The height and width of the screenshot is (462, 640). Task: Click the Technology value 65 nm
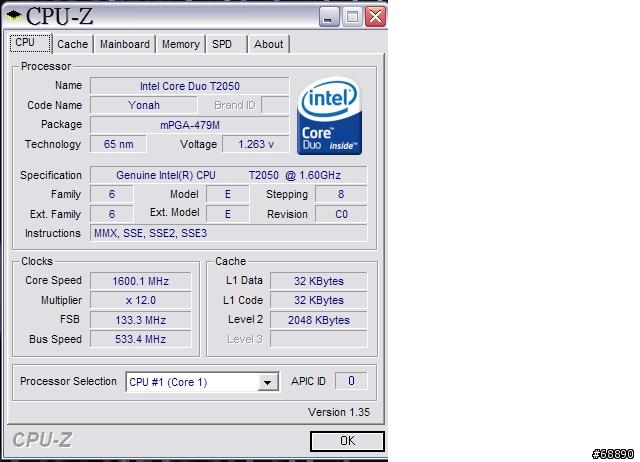(x=118, y=144)
